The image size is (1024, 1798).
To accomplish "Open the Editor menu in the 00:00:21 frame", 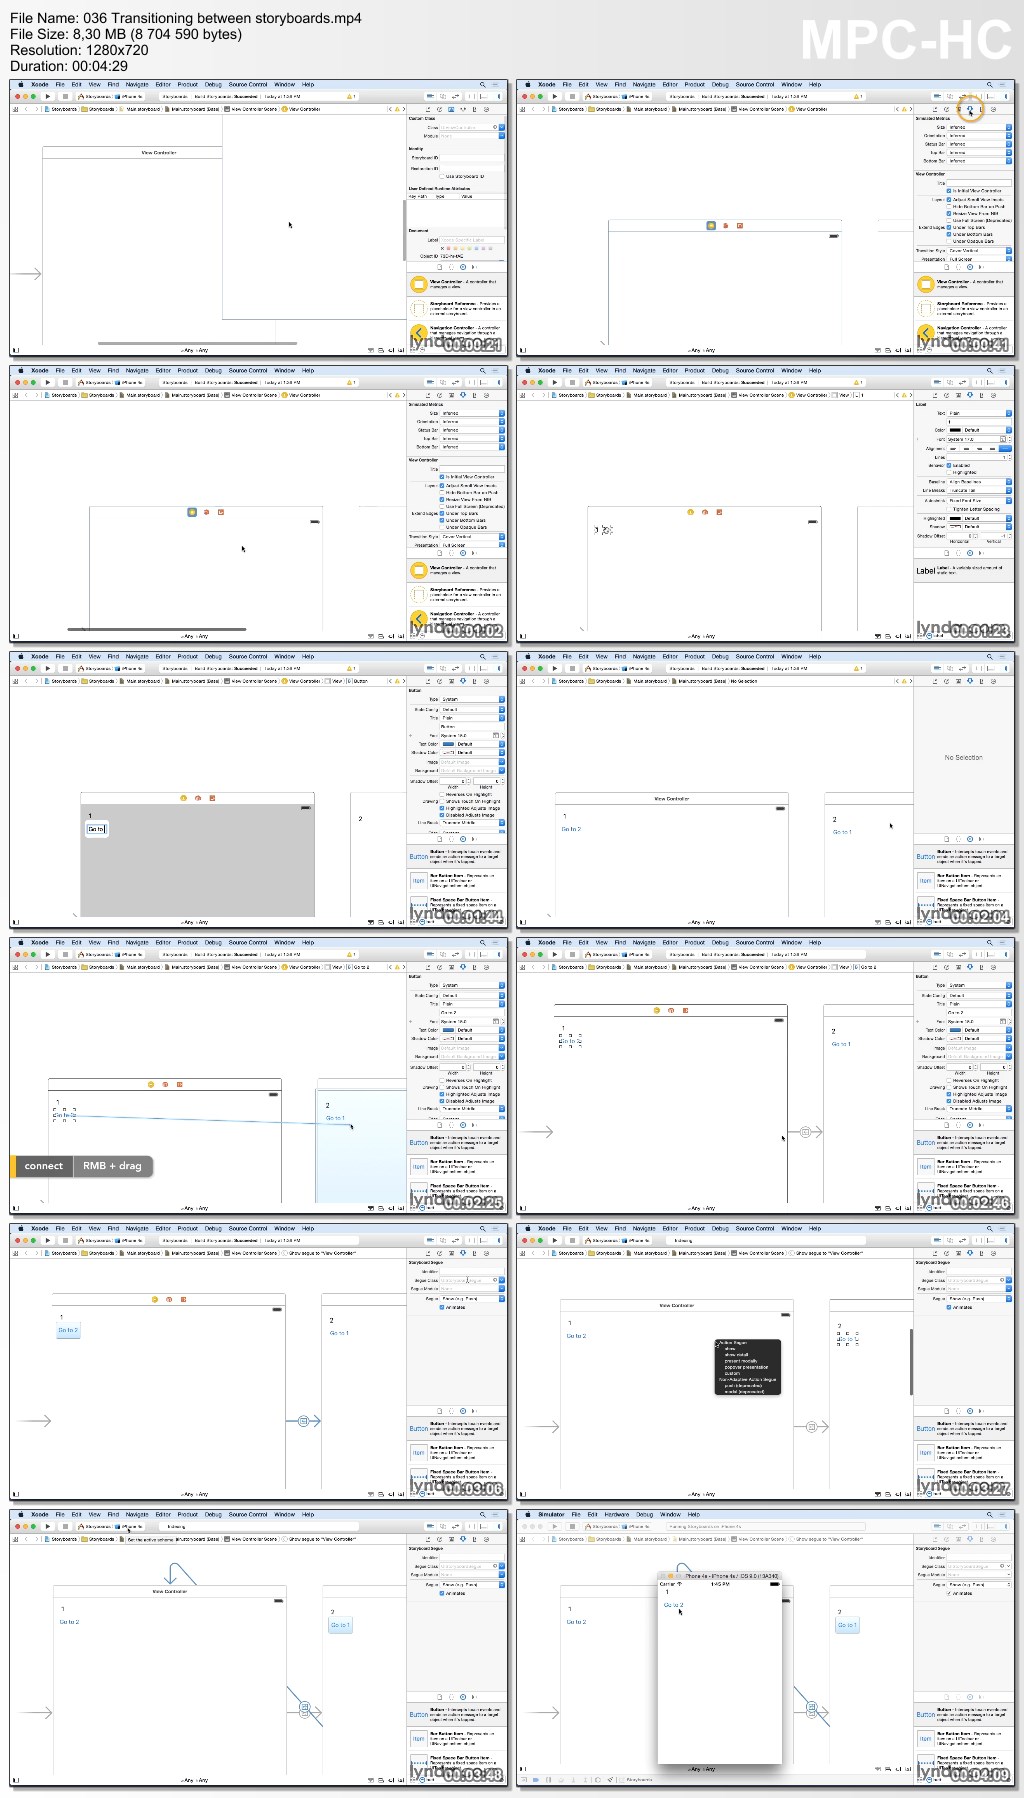I will coord(163,85).
